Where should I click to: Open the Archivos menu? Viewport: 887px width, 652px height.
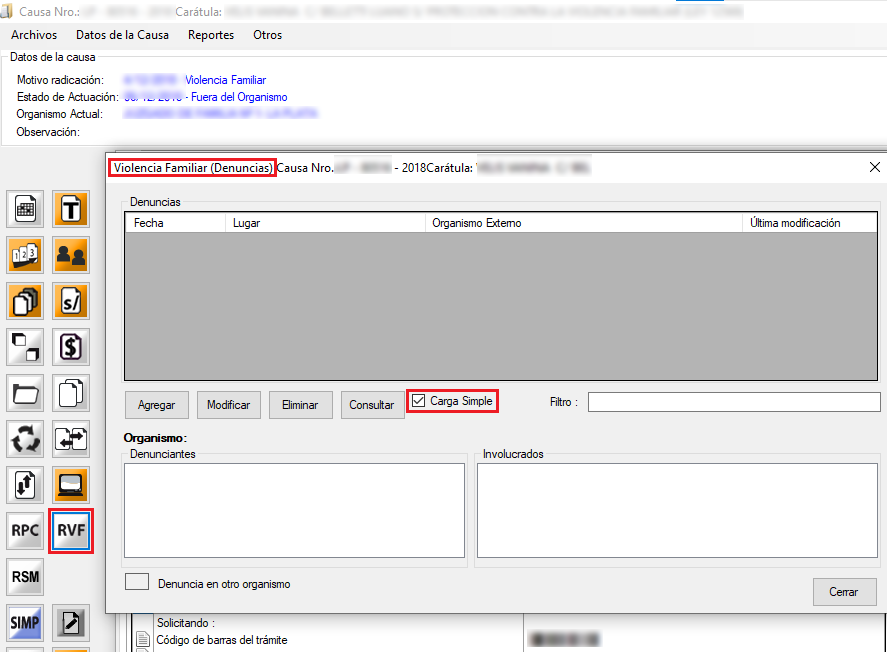[x=34, y=35]
